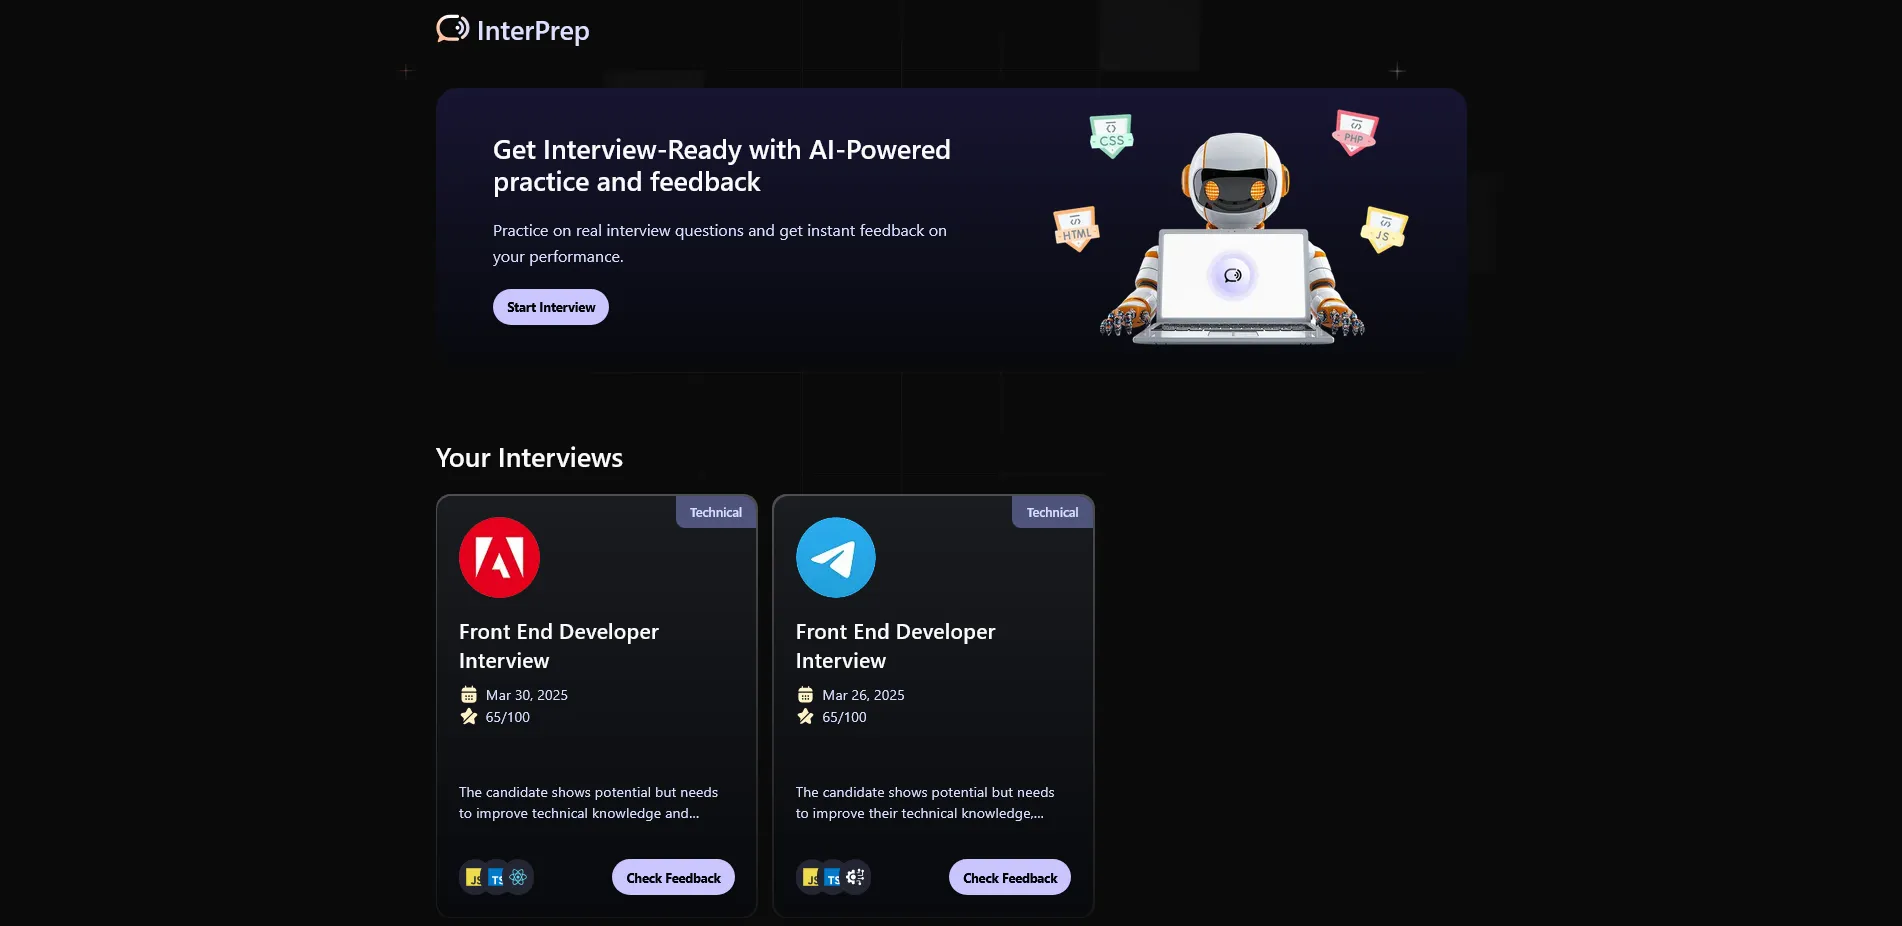Image resolution: width=1902 pixels, height=926 pixels.
Task: Click Check Feedback on the Telegram interview card
Action: [1008, 877]
